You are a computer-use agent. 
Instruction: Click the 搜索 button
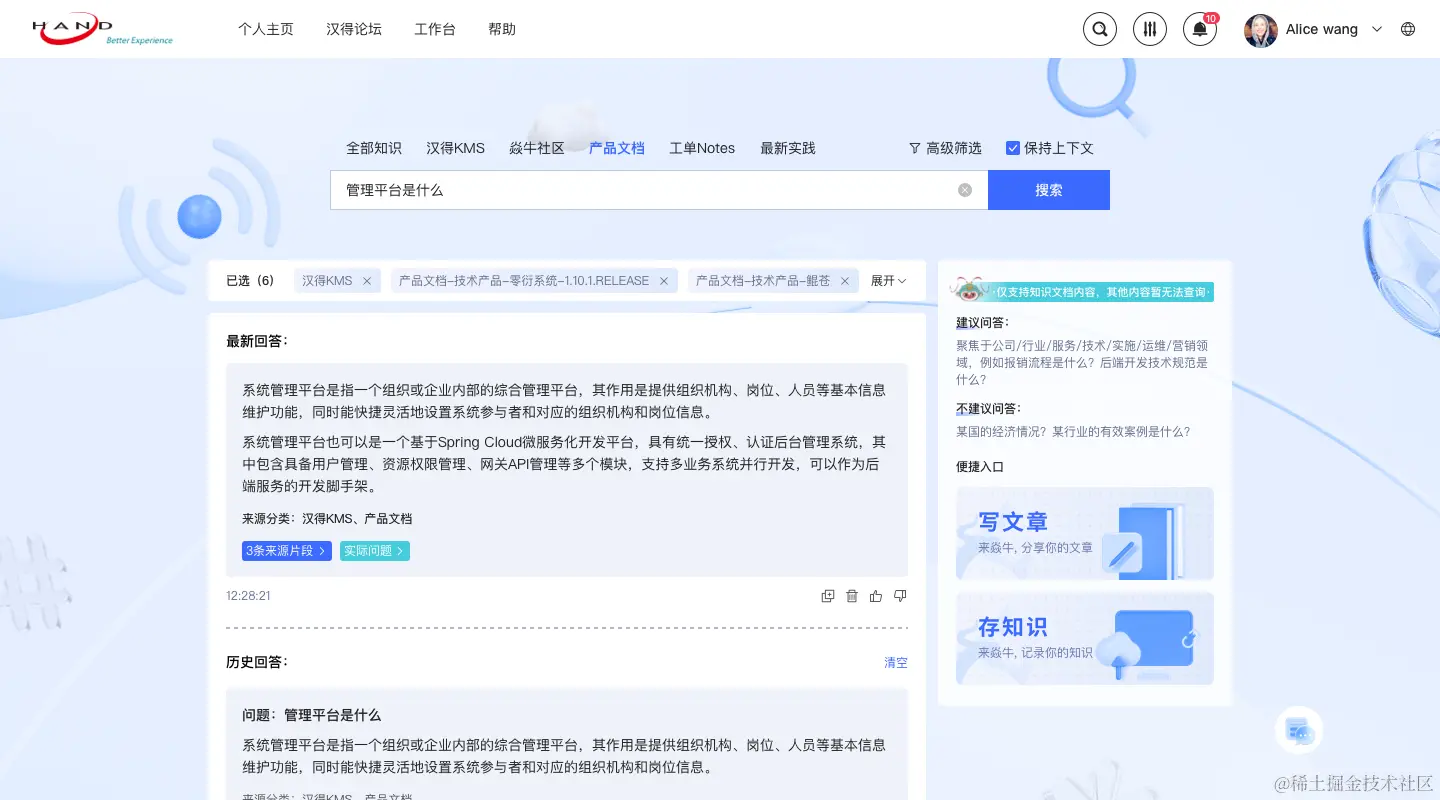(1049, 190)
